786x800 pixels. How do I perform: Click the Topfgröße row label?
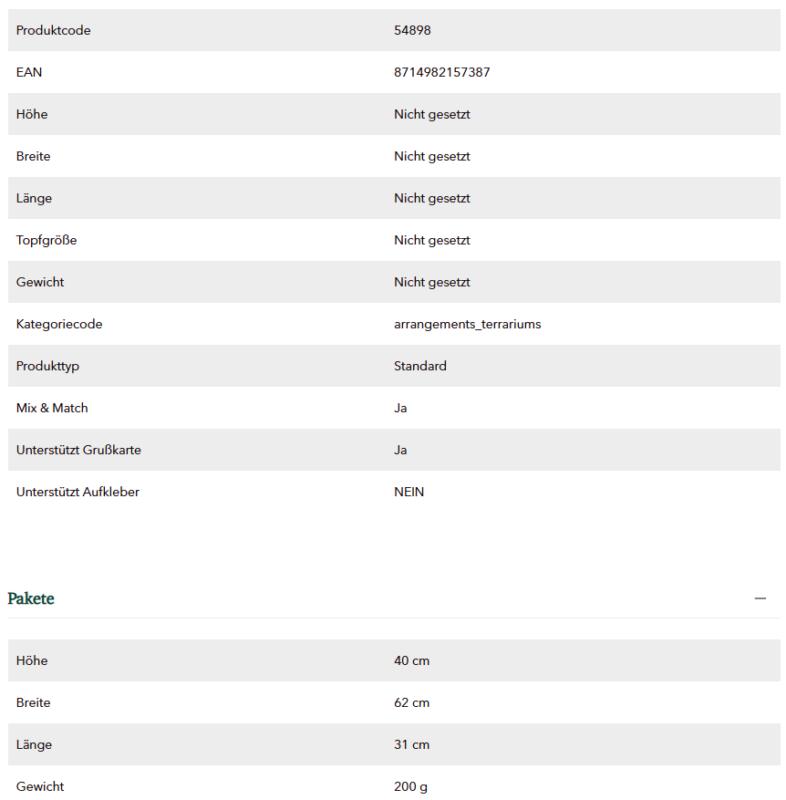point(46,240)
